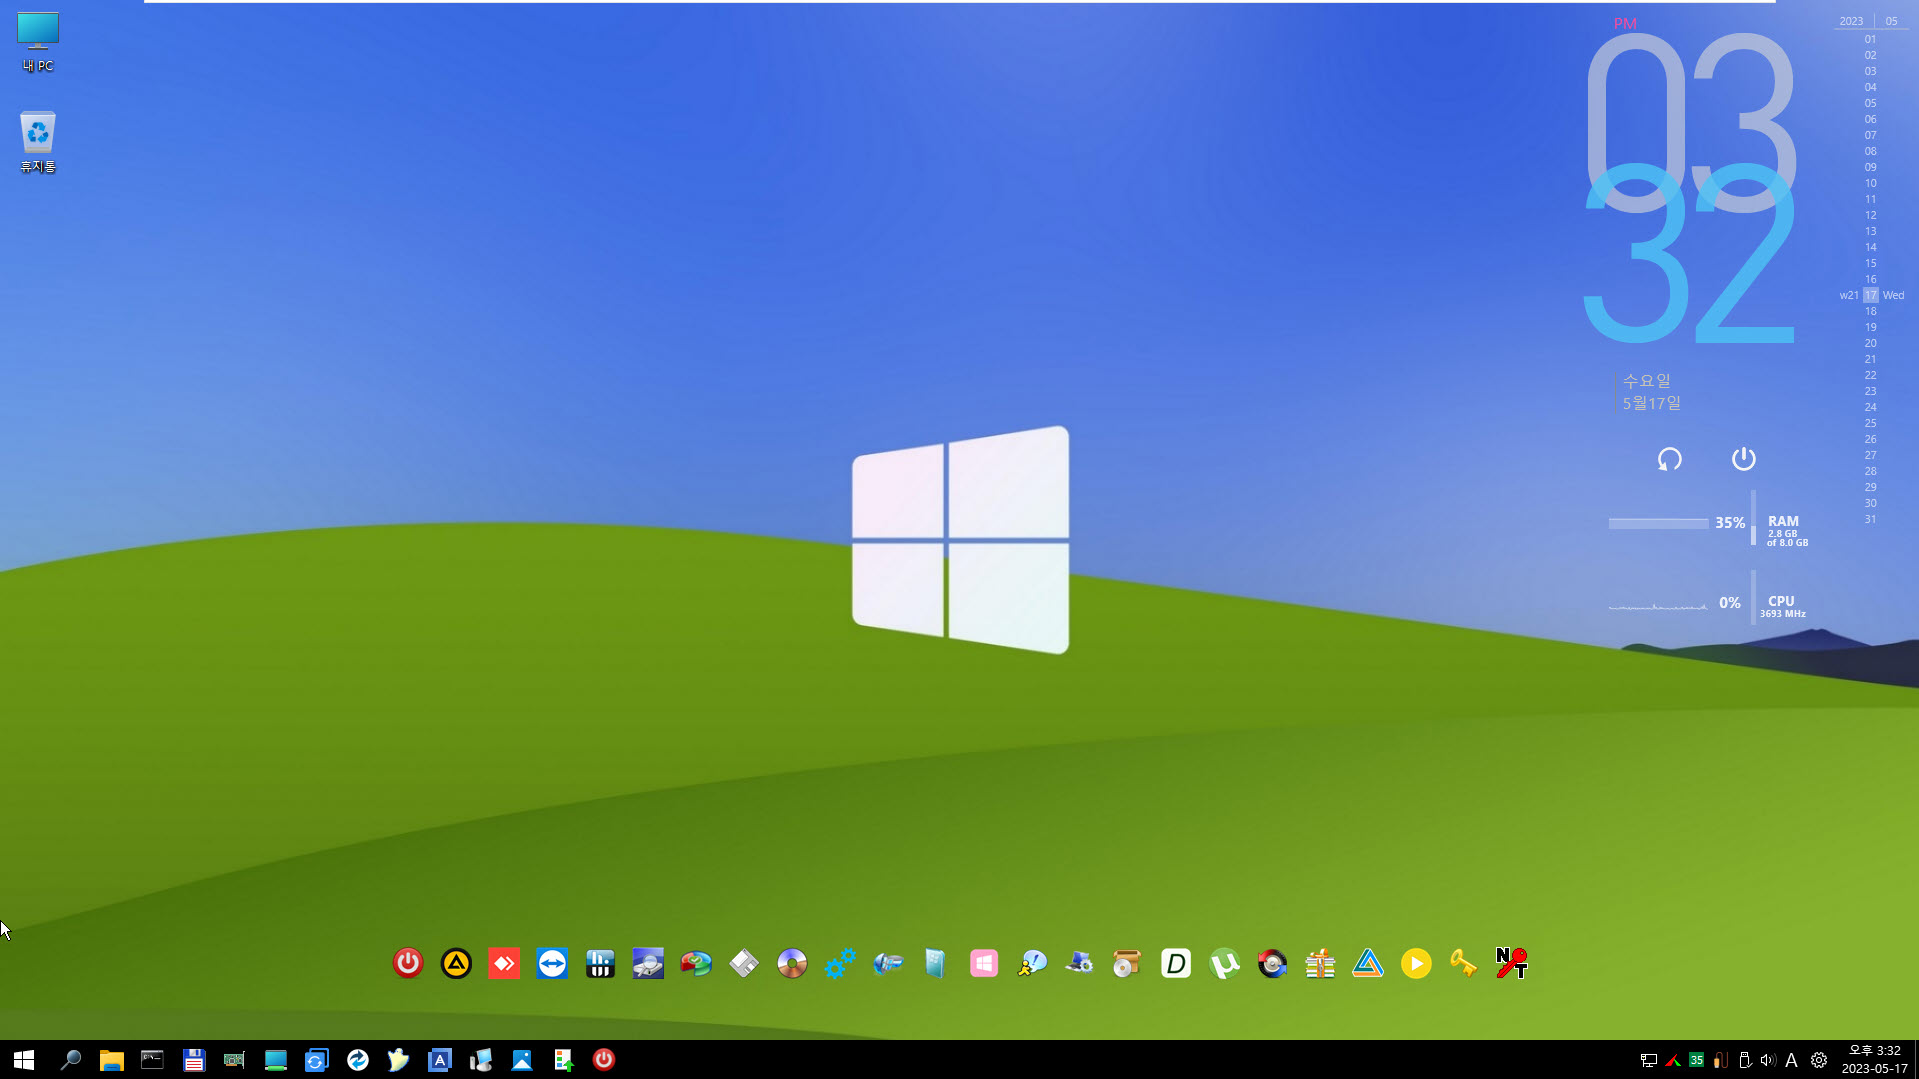The height and width of the screenshot is (1079, 1919).
Task: Click the red power icon in the taskbar
Action: click(x=603, y=1060)
